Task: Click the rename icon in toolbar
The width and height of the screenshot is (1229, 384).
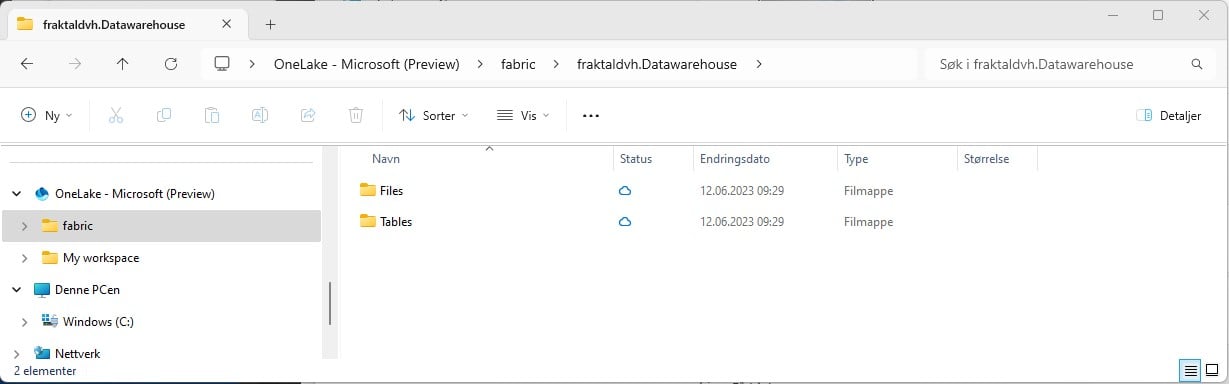Action: click(x=259, y=115)
